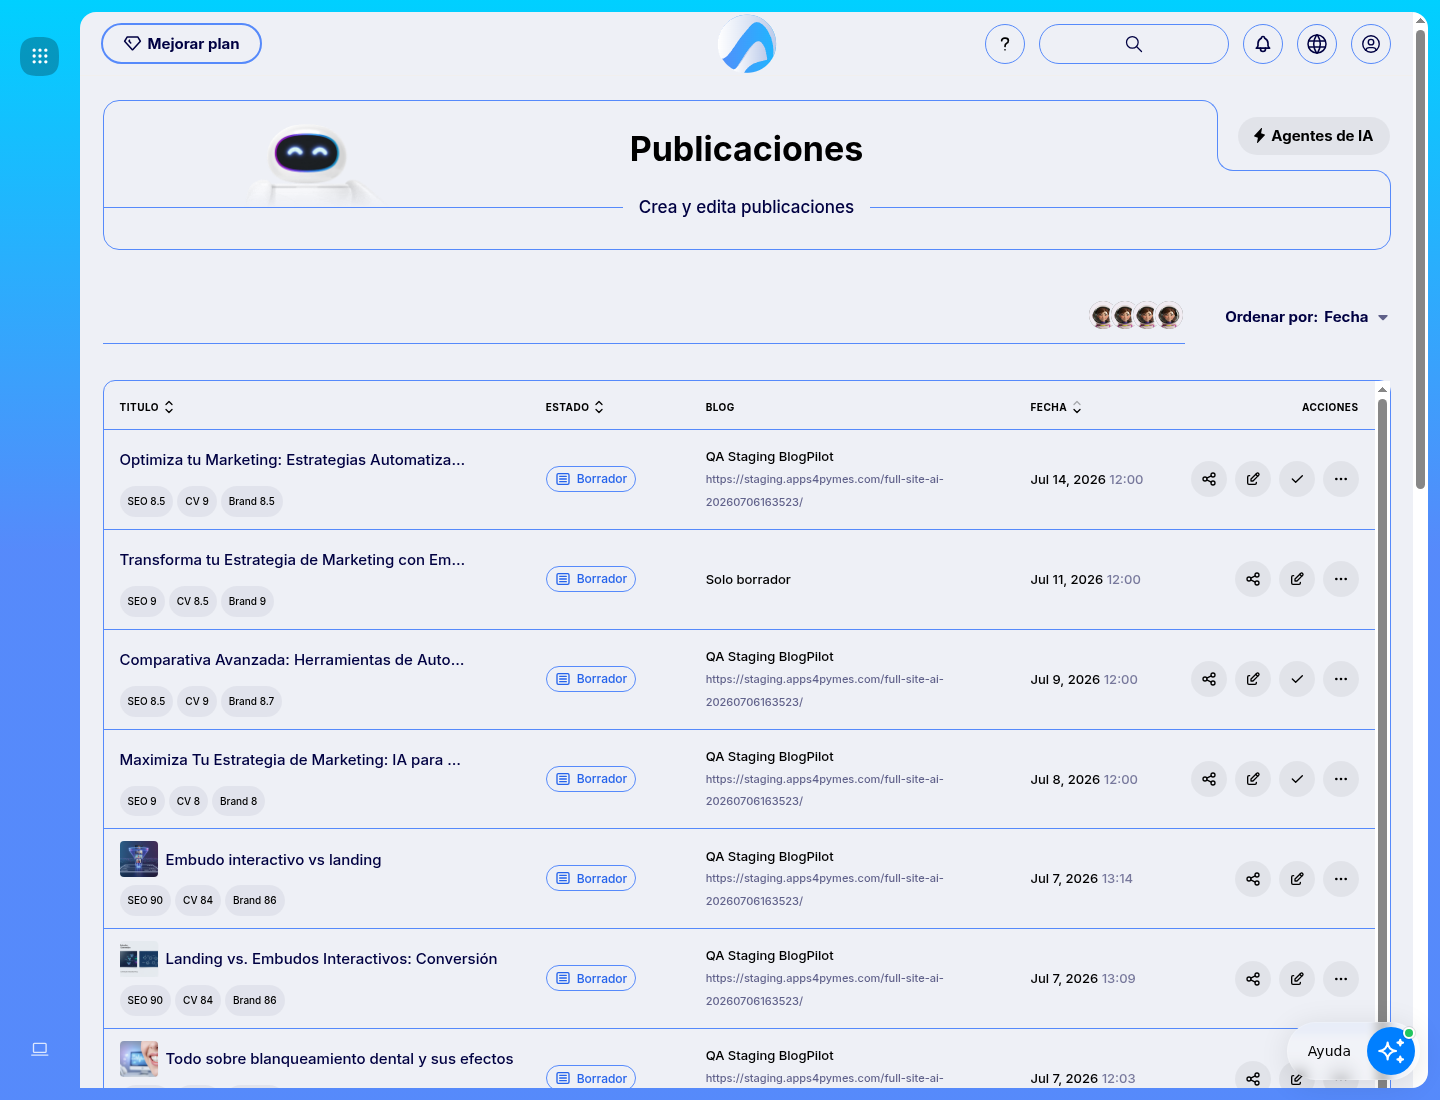Edit the Landing vs. Embudos Interactivos post
The image size is (1440, 1100).
(x=1297, y=979)
